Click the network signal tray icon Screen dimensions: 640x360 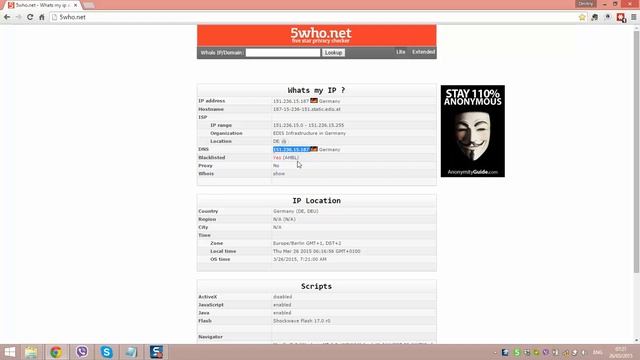[565, 353]
